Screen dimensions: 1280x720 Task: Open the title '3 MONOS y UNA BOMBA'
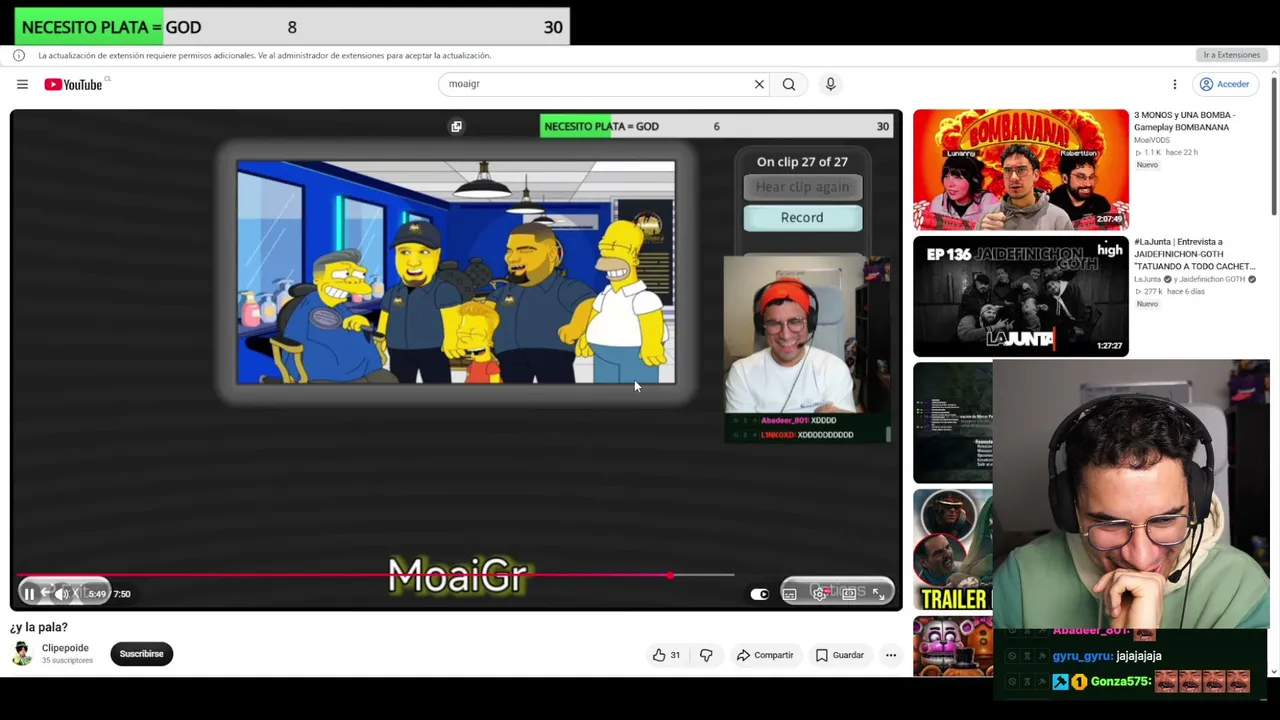pos(1184,121)
